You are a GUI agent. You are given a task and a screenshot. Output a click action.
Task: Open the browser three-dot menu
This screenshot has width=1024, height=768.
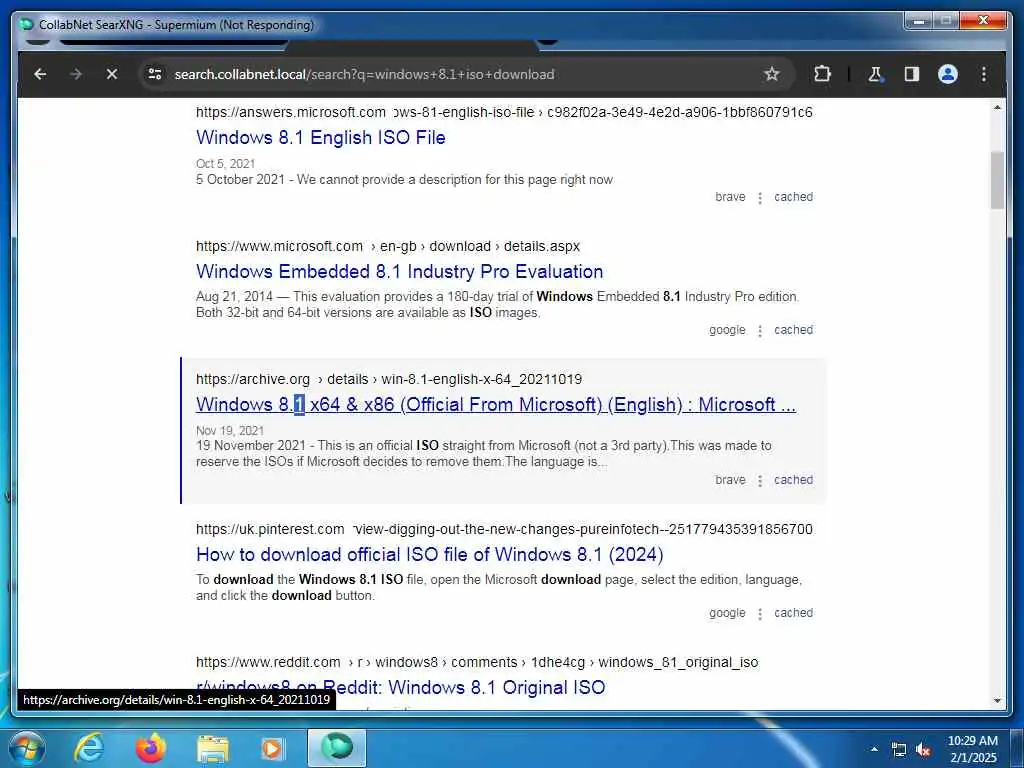point(984,74)
